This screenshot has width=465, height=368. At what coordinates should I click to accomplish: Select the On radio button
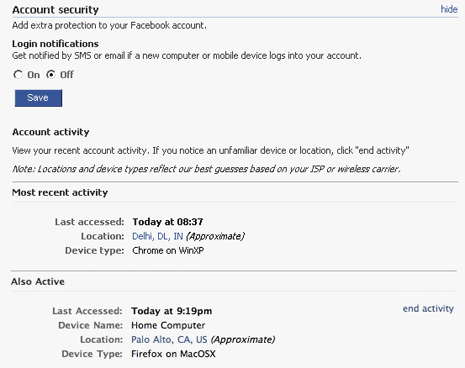[18, 74]
